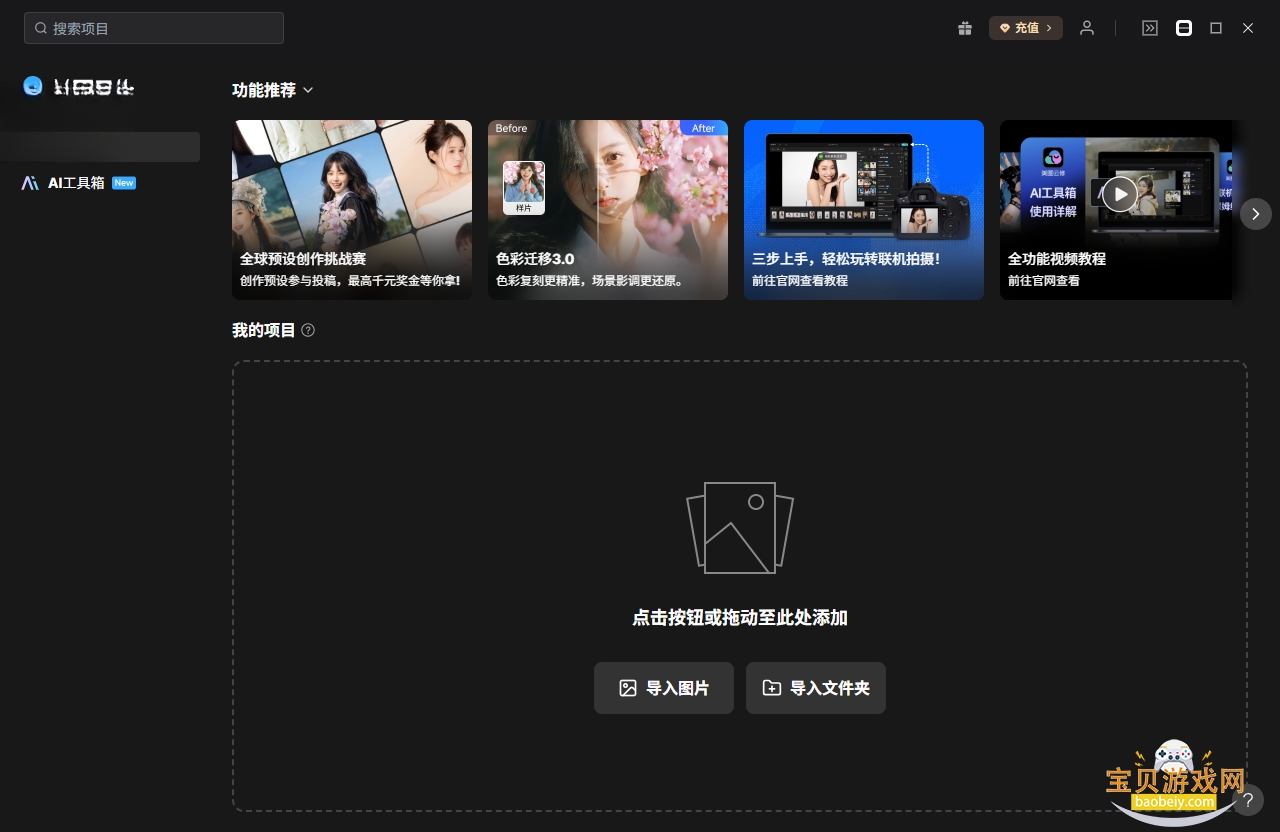Click the placeholder image icon in drop area
Viewport: 1280px width, 832px height.
tap(740, 528)
